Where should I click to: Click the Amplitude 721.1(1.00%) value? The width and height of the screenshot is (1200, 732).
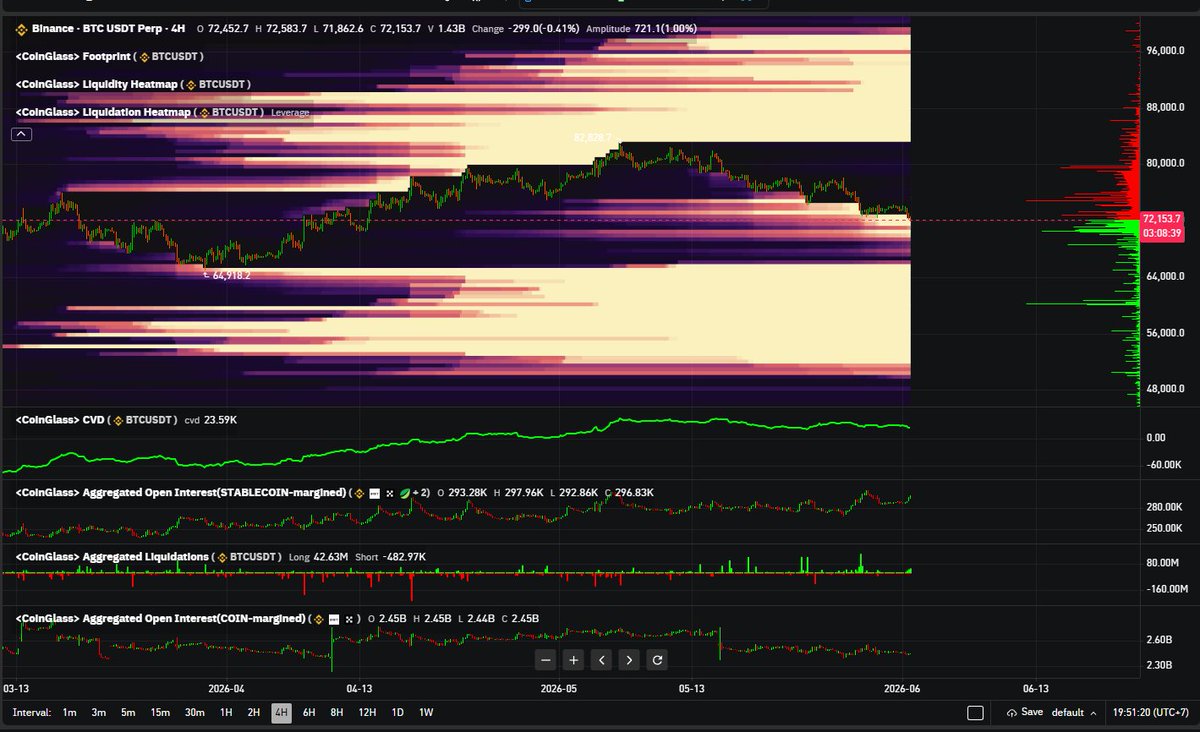[x=641, y=30]
